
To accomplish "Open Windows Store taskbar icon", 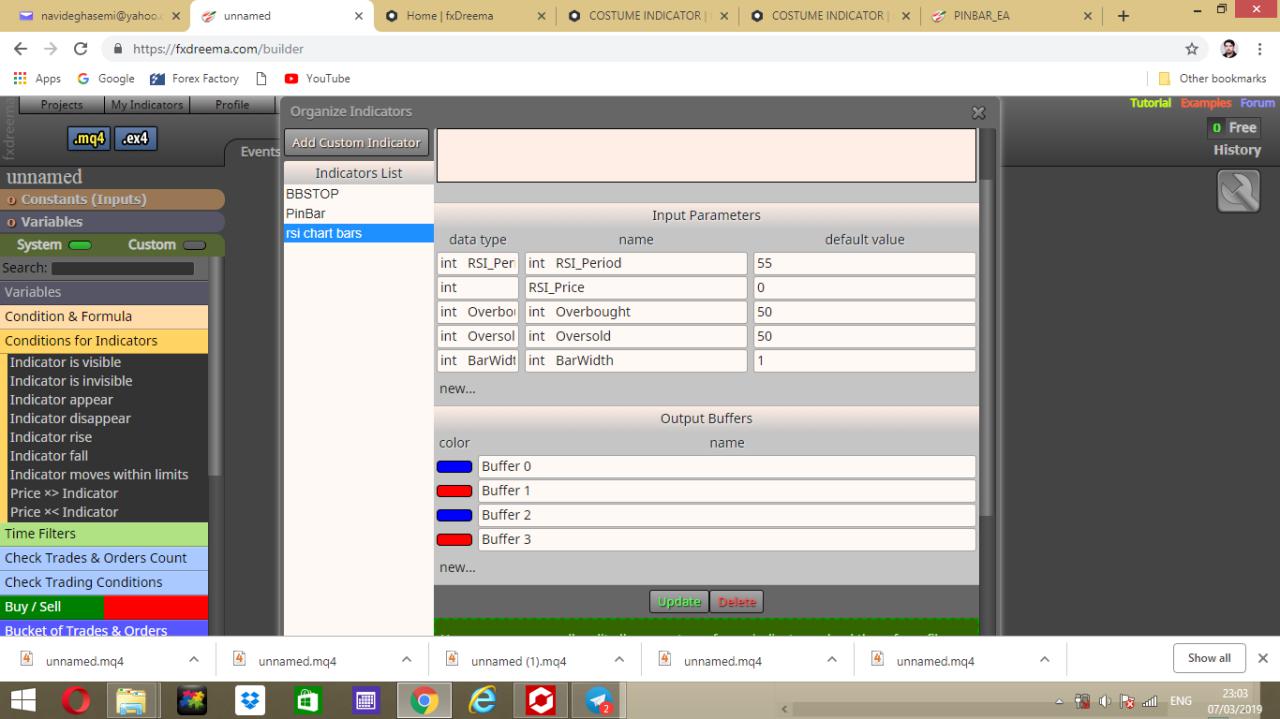I will click(308, 702).
